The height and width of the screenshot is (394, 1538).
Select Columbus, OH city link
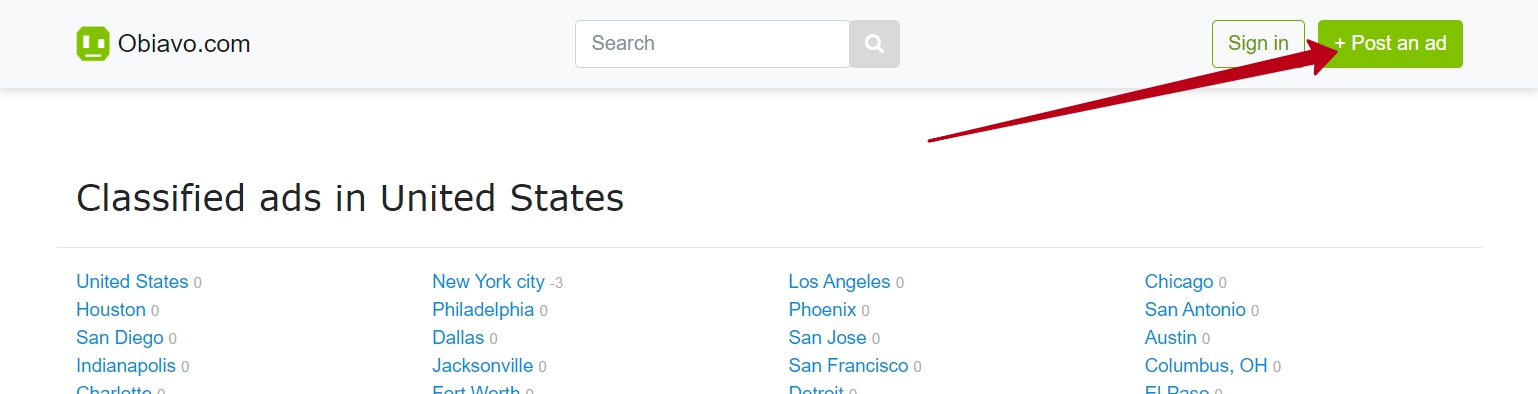(x=1206, y=366)
